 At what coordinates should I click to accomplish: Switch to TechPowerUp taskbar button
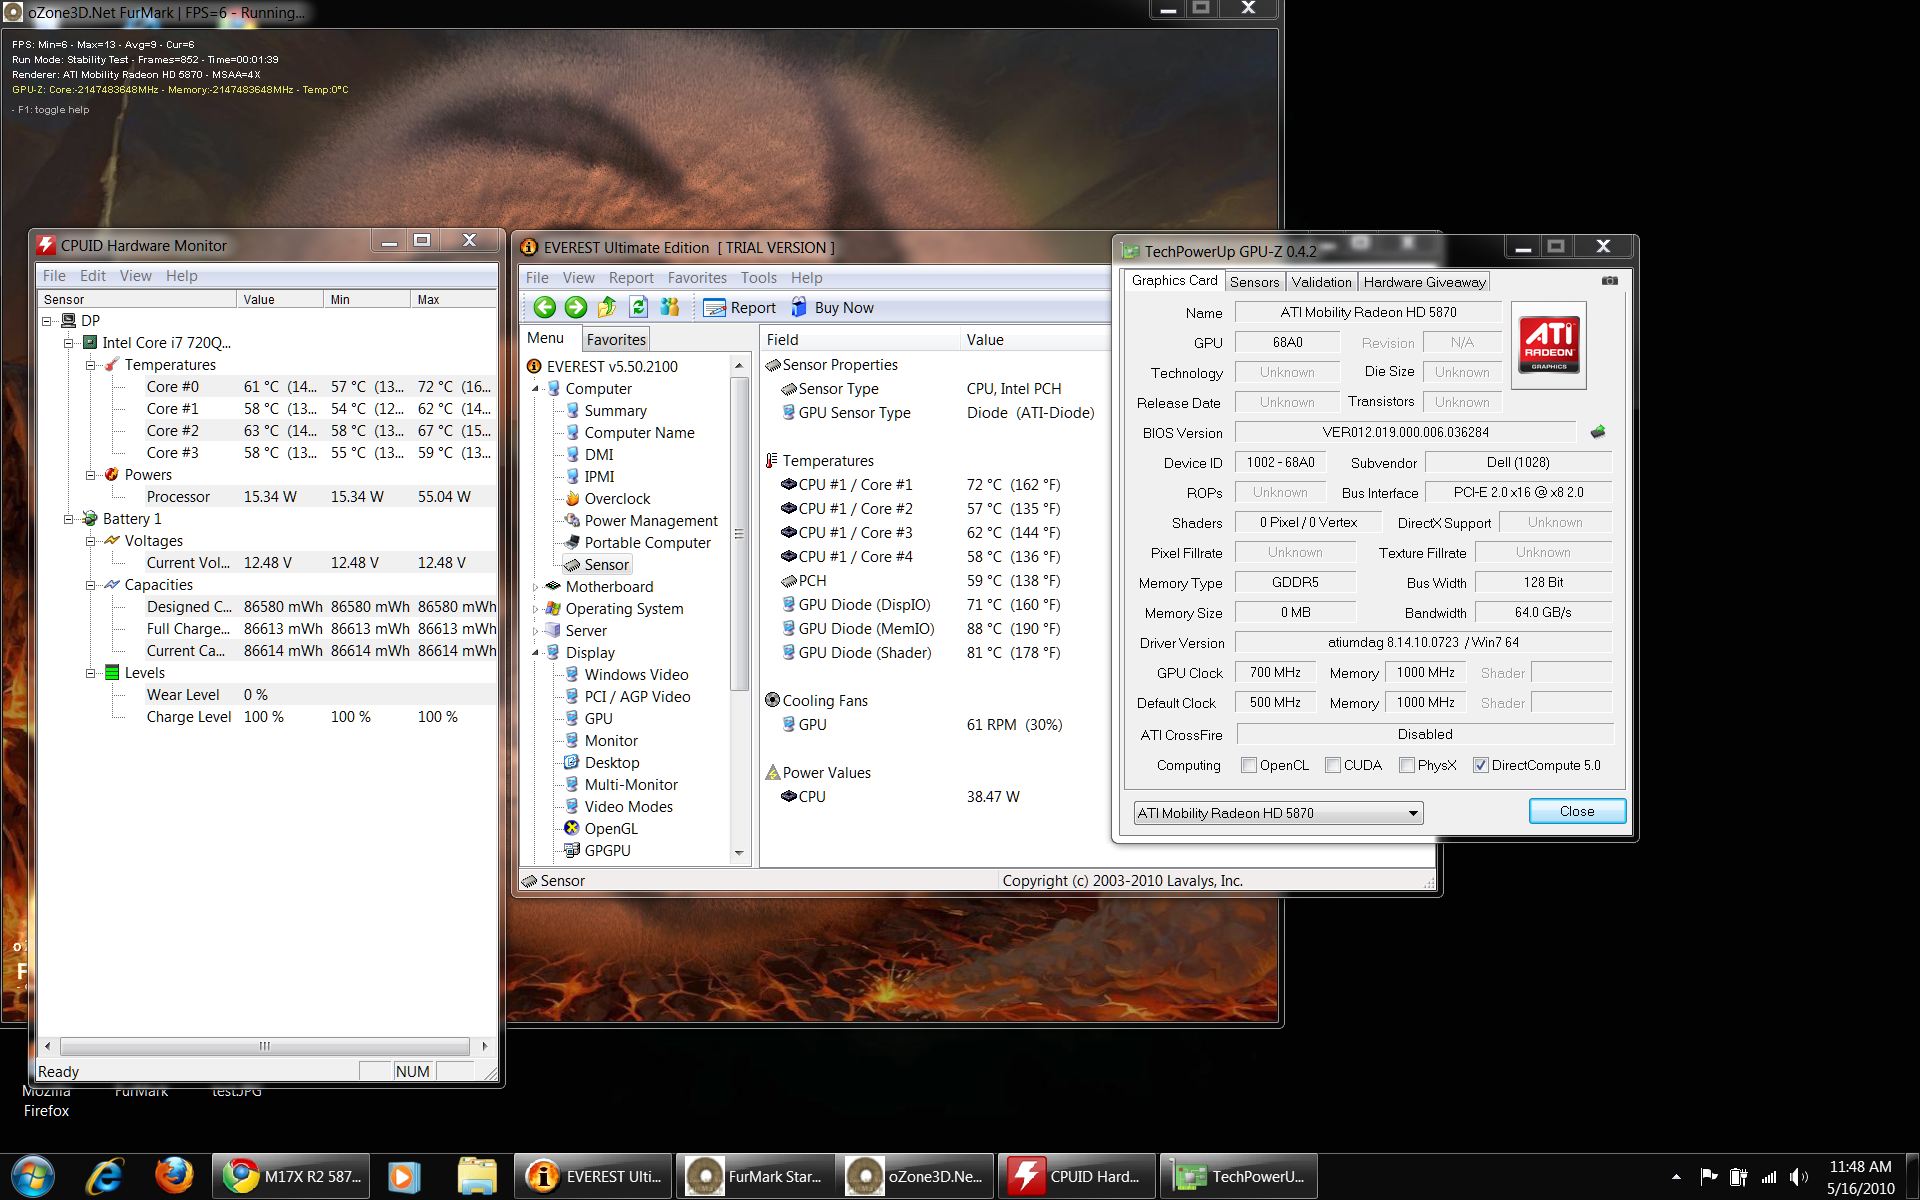(1238, 1176)
